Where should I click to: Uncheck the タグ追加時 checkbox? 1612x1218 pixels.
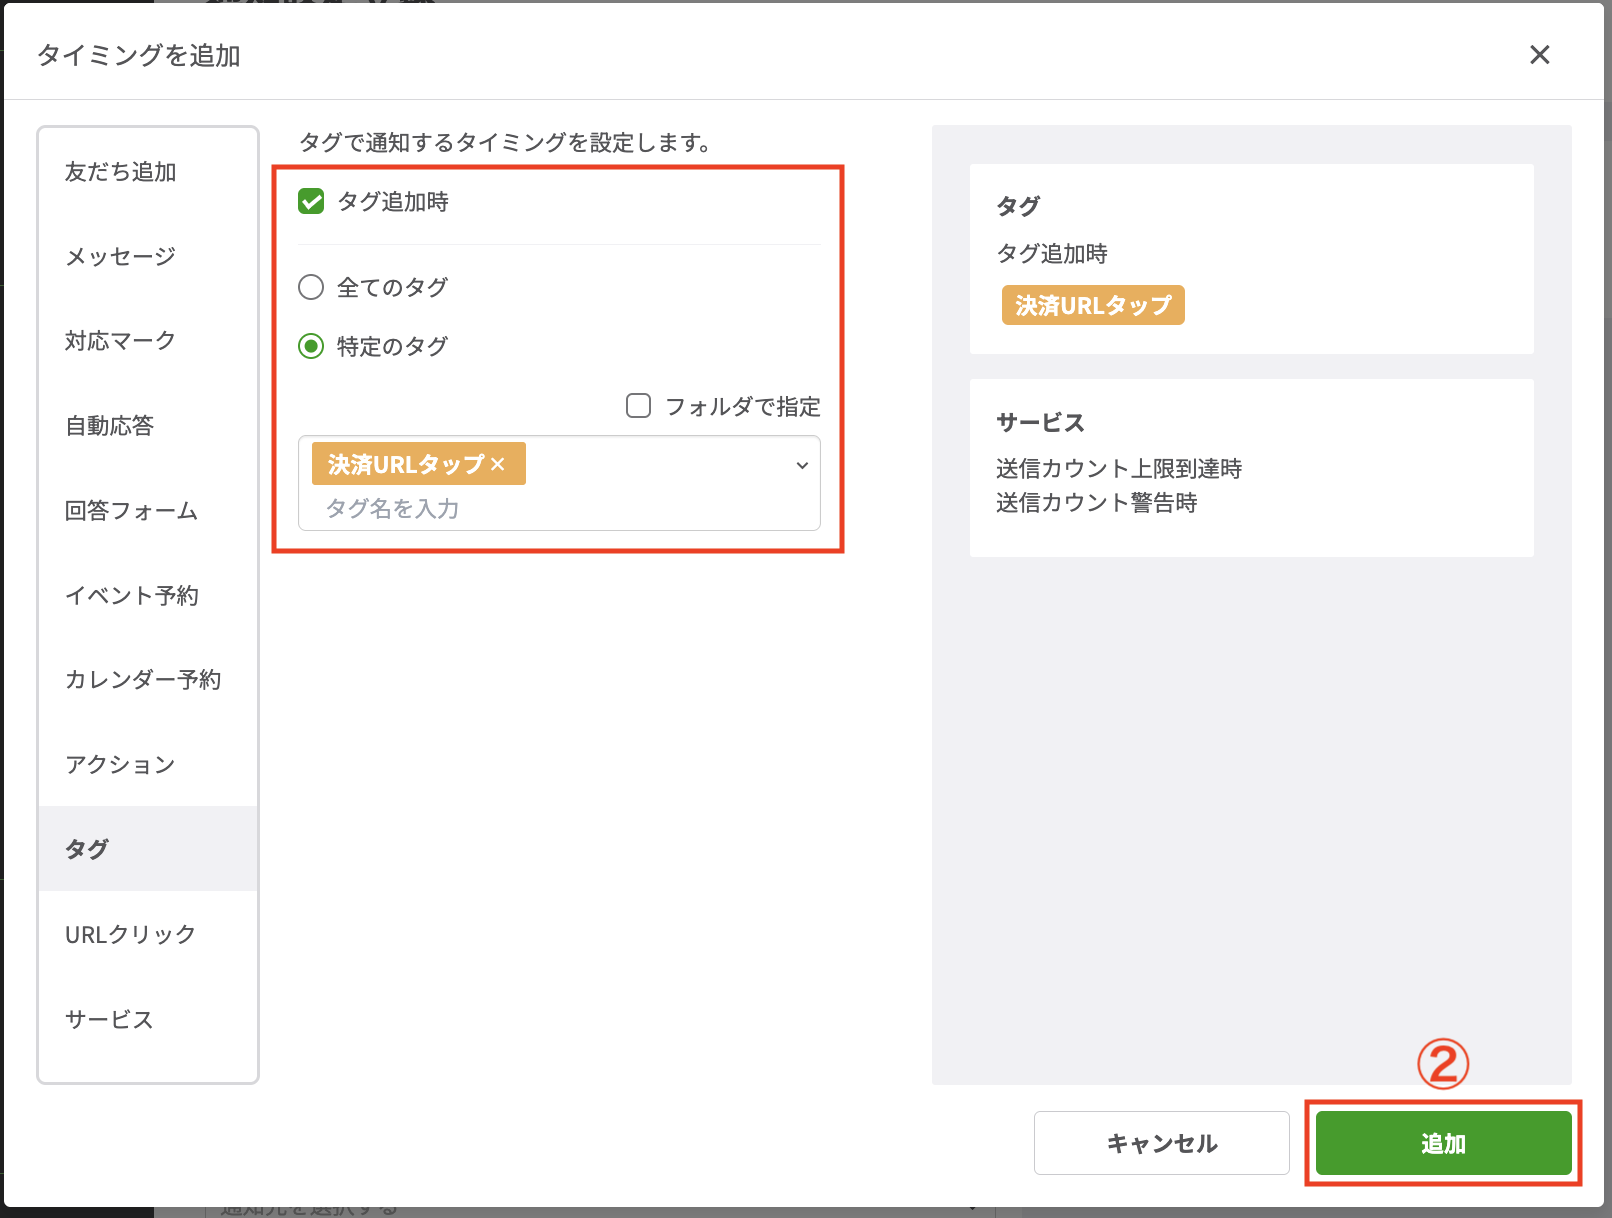(x=311, y=201)
